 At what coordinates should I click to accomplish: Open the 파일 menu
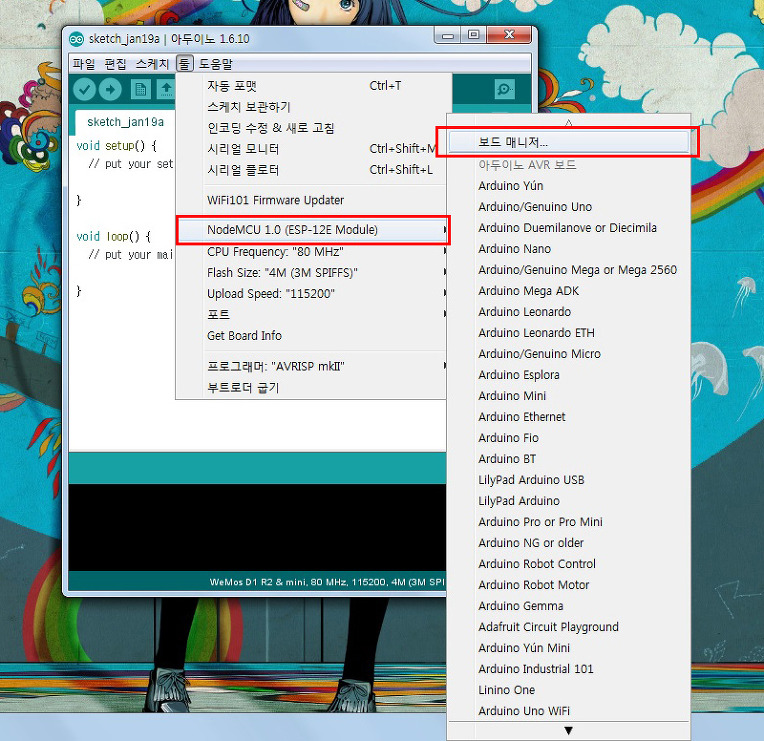[83, 64]
